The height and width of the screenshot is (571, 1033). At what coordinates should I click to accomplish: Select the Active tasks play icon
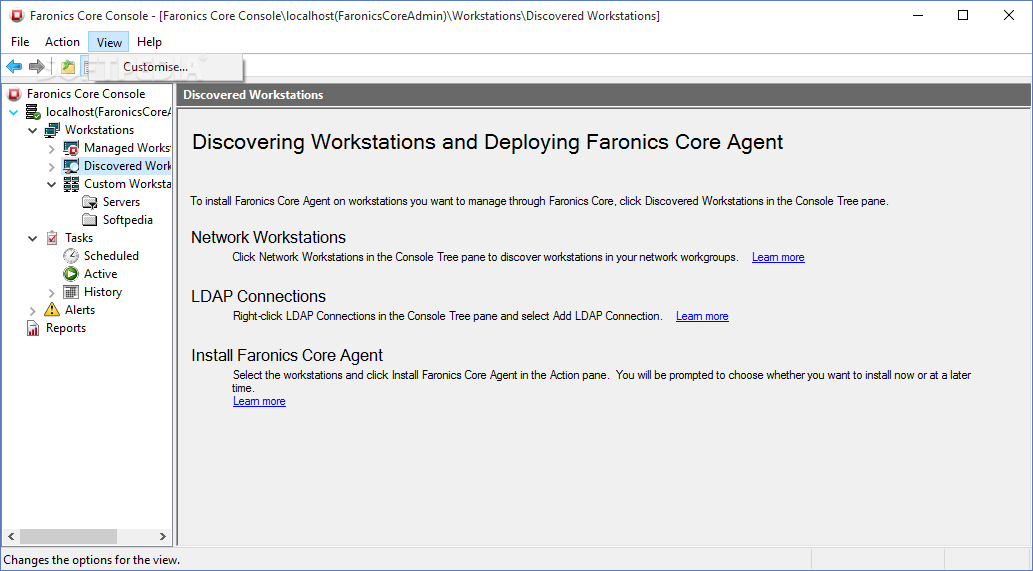[x=71, y=274]
